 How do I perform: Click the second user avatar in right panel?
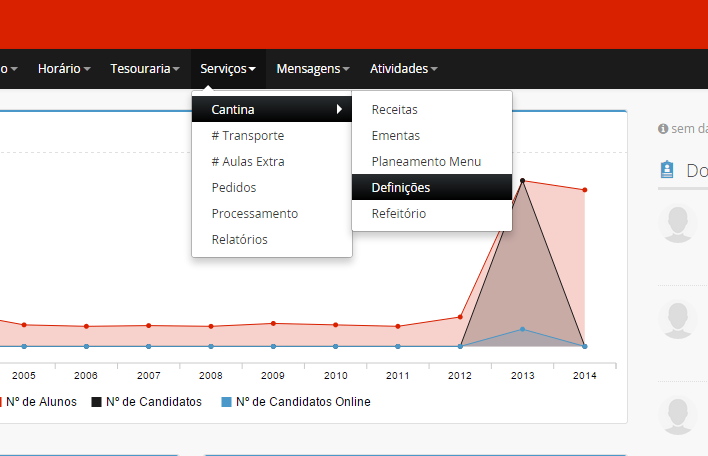tap(679, 319)
